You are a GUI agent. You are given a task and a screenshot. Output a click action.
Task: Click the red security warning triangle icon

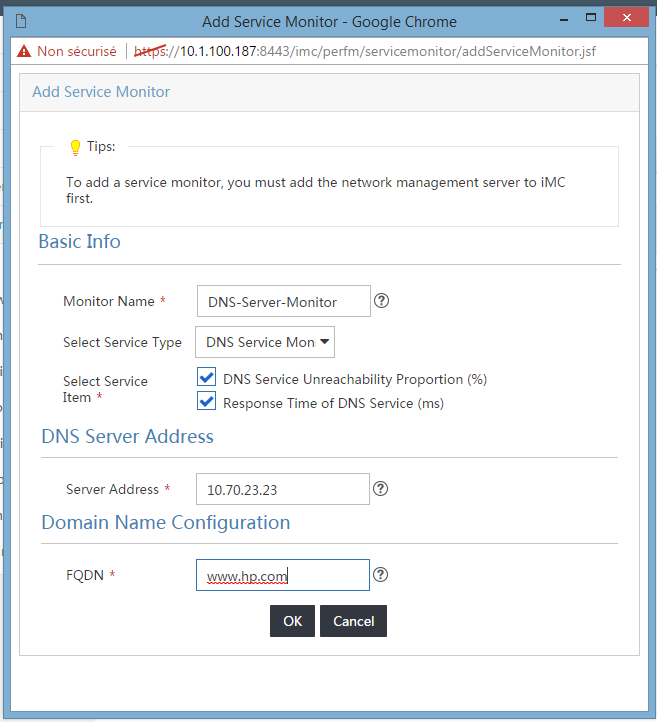(x=24, y=51)
